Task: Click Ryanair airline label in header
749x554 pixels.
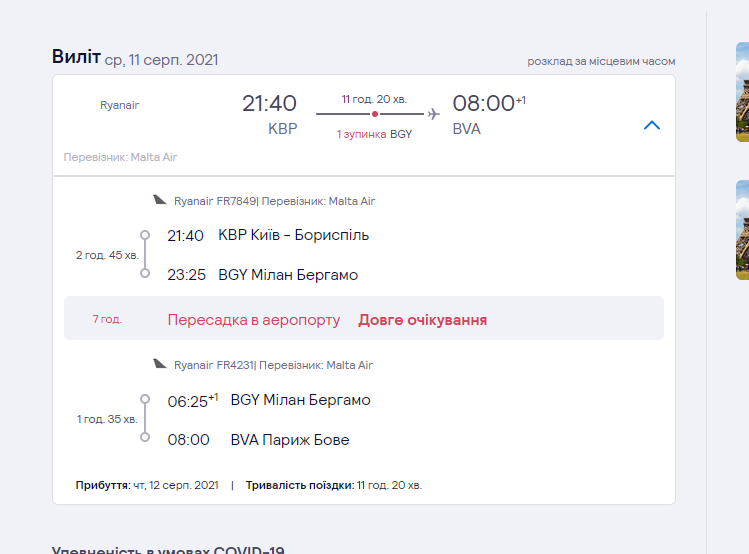Action: click(119, 104)
